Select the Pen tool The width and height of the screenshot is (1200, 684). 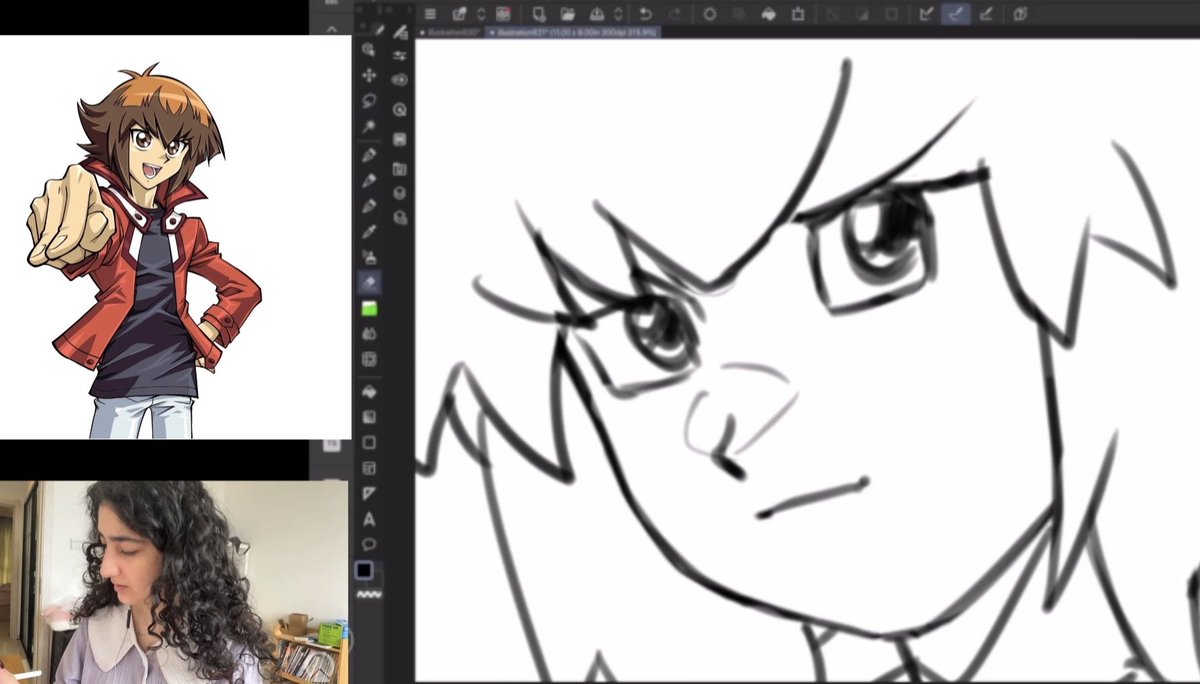pyautogui.click(x=369, y=155)
